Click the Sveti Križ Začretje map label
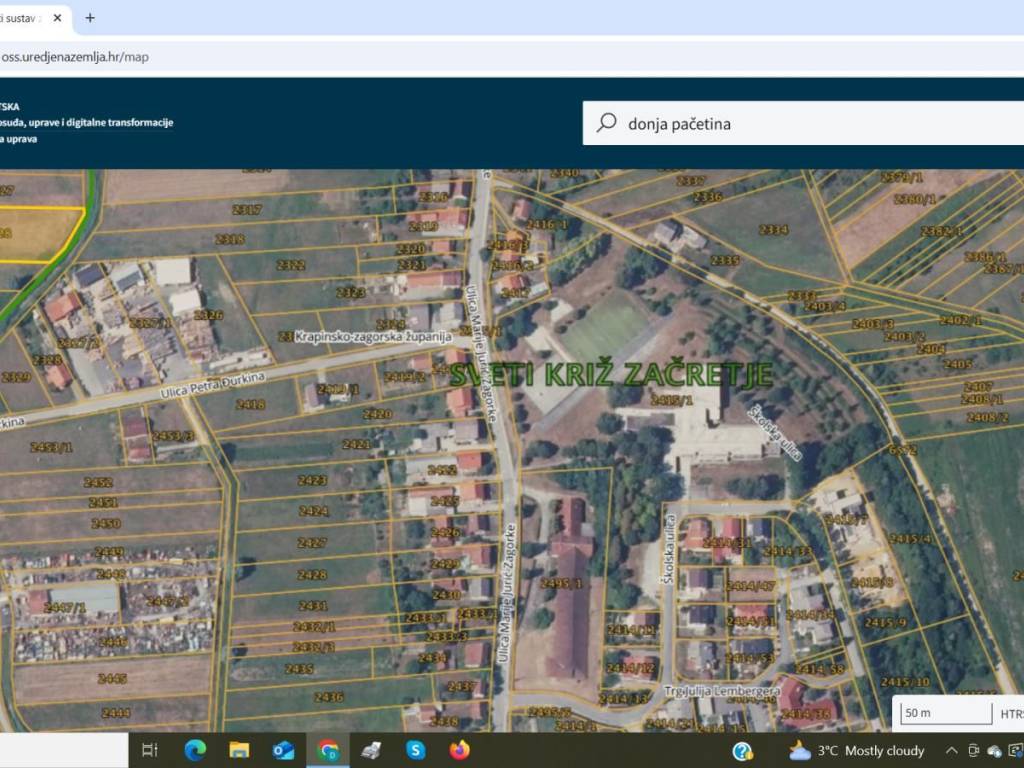Screen dimensions: 1024x768 [x=611, y=375]
